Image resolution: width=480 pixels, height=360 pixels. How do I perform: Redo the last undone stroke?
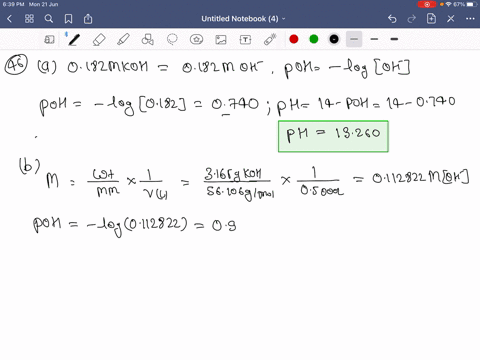[412, 19]
